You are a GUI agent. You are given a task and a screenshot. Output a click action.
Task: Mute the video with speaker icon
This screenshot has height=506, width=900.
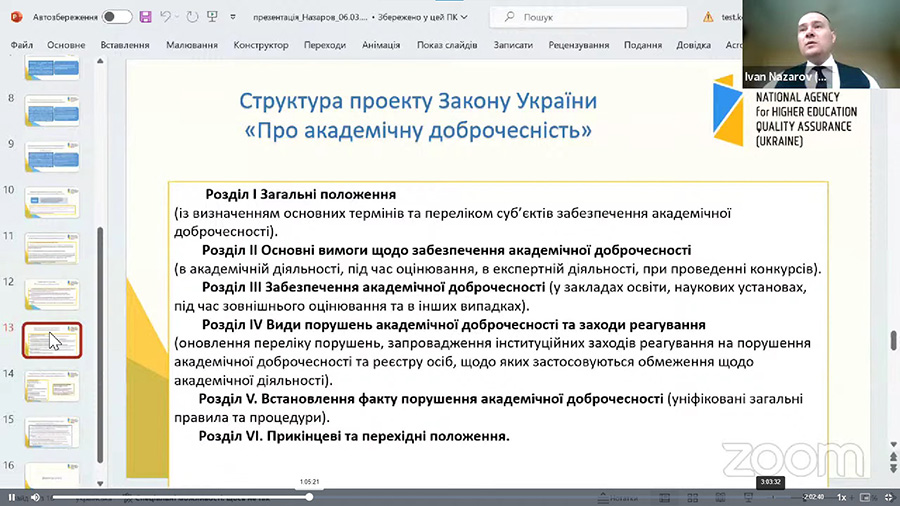[35, 497]
